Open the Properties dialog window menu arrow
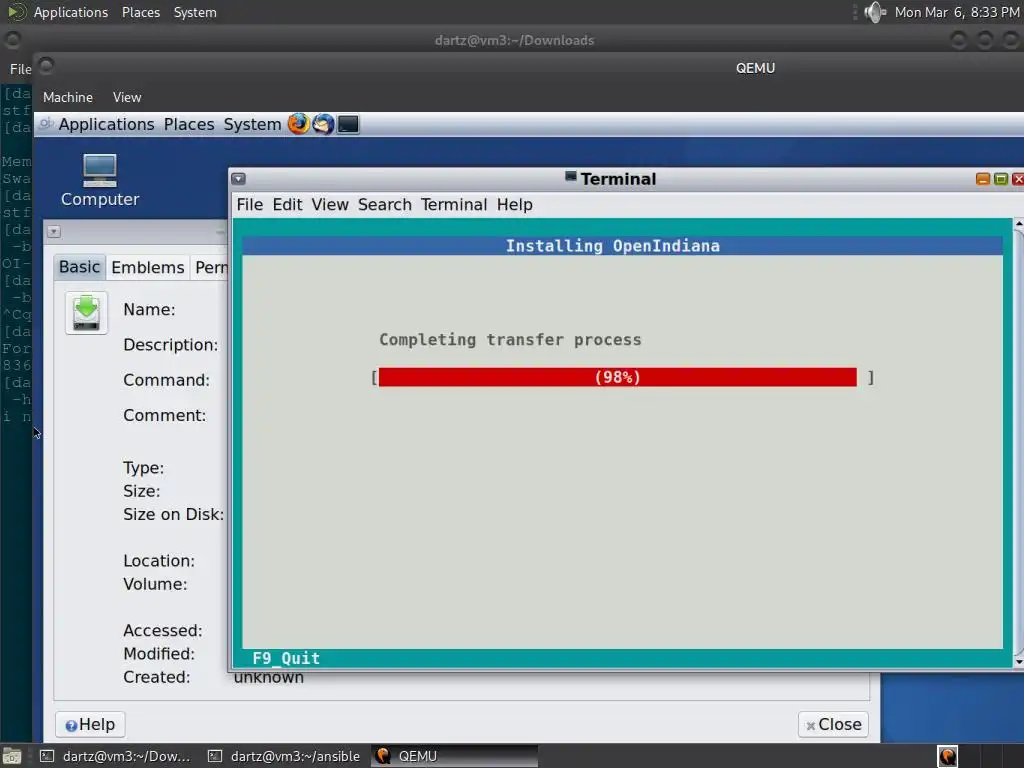The width and height of the screenshot is (1024, 768). tap(54, 232)
